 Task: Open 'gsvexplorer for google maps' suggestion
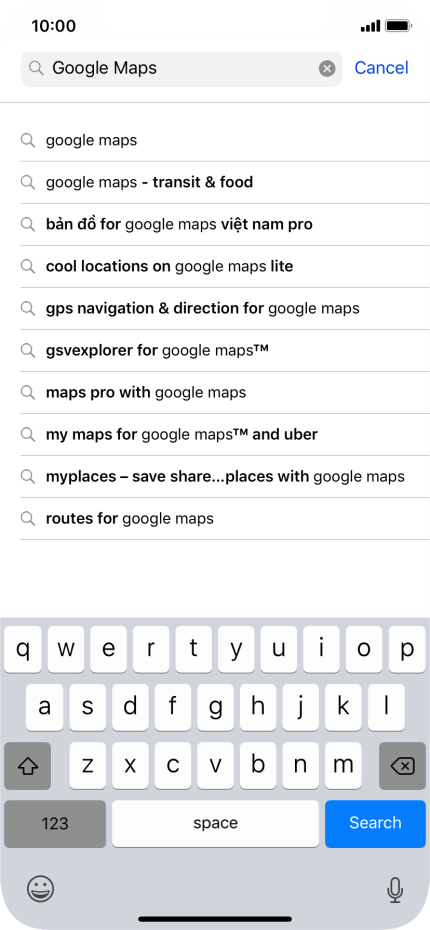[225, 351]
